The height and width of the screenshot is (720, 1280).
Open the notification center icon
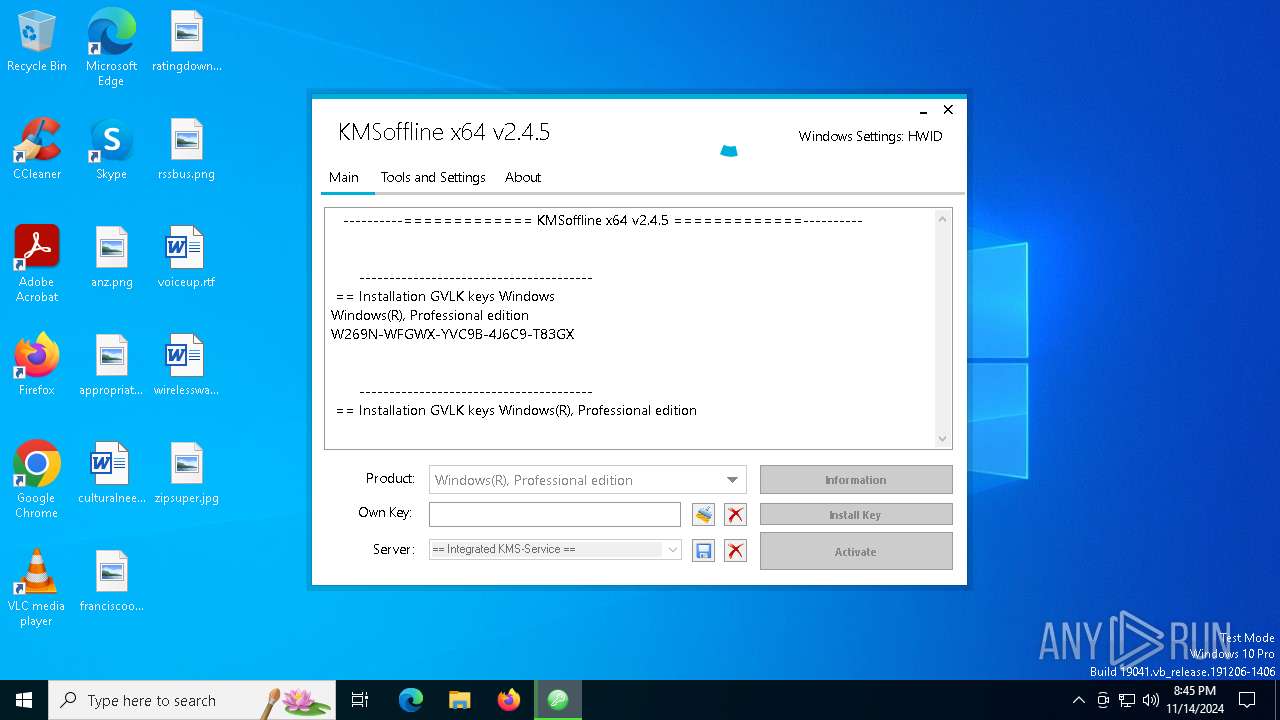[x=1247, y=700]
